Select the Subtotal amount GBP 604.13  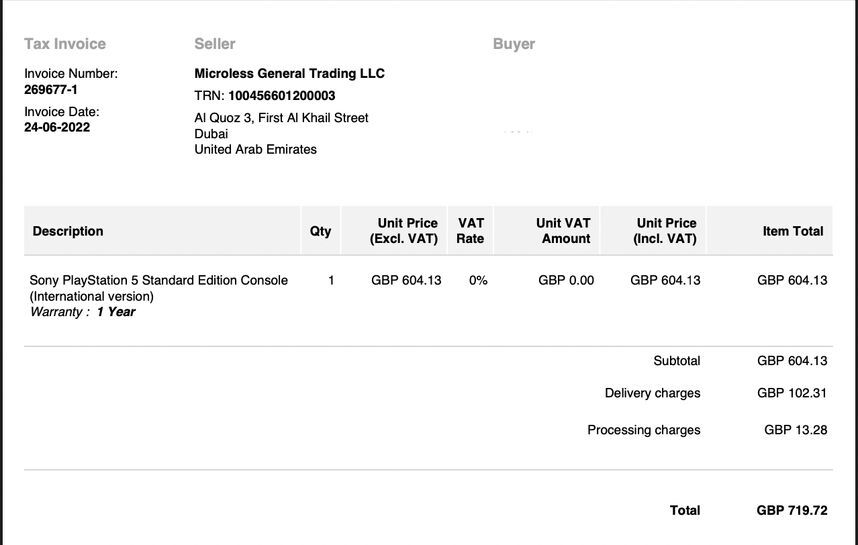click(792, 361)
